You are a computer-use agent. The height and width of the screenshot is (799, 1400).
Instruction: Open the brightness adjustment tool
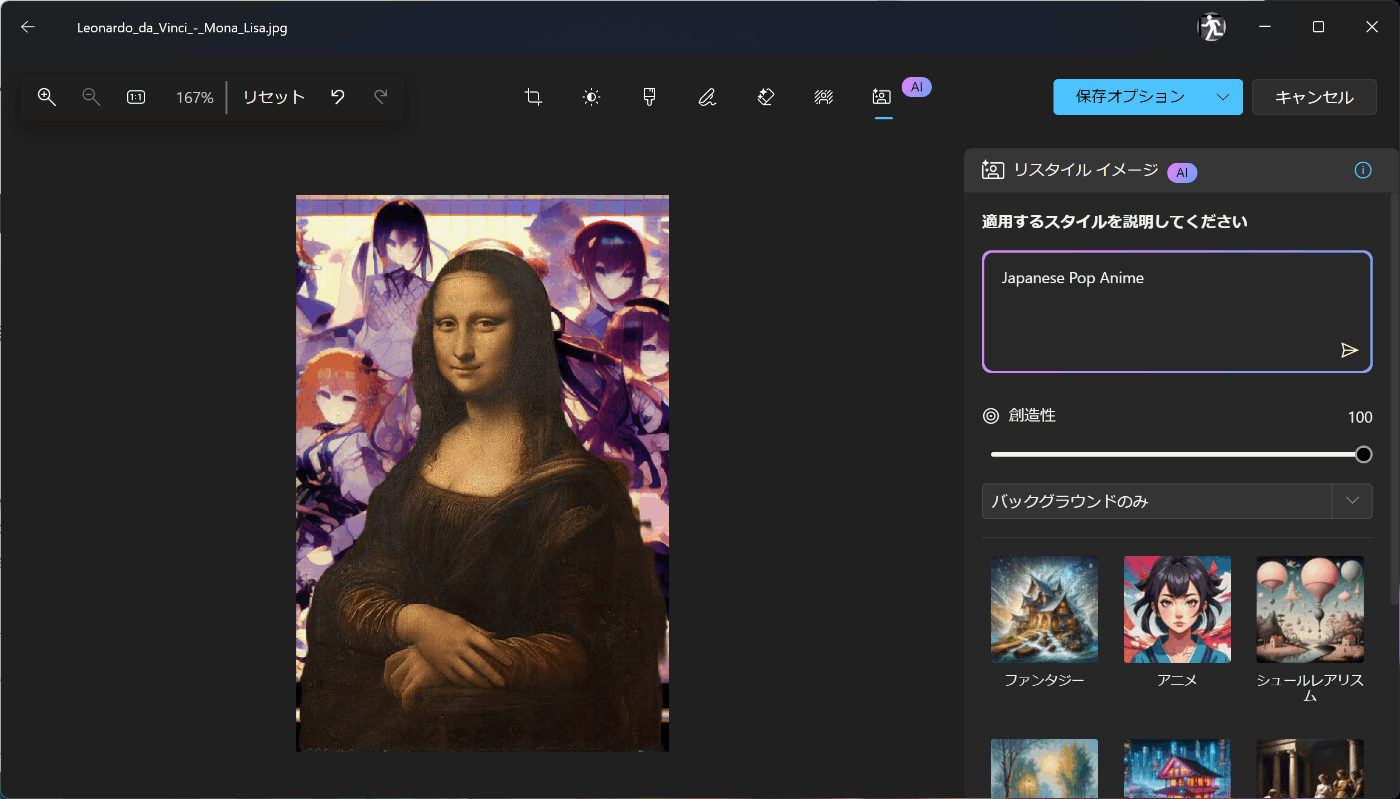pos(592,97)
